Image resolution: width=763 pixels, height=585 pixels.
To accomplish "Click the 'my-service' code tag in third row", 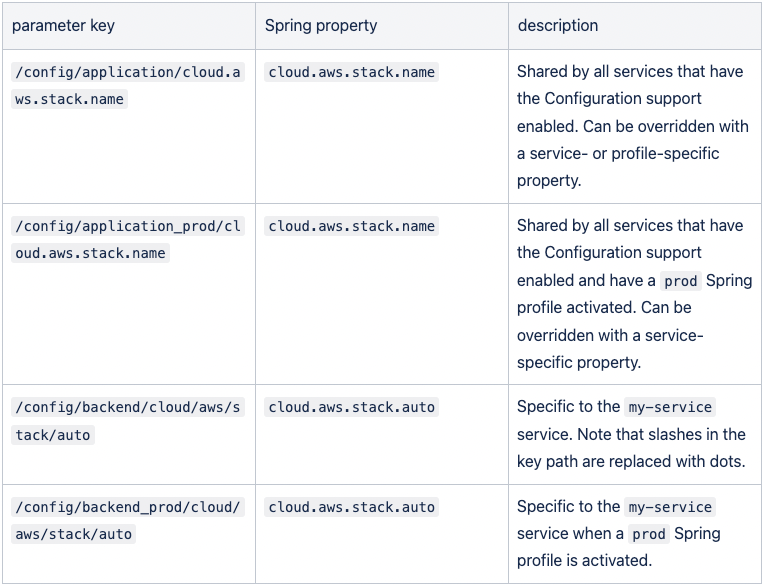I will [x=670, y=407].
